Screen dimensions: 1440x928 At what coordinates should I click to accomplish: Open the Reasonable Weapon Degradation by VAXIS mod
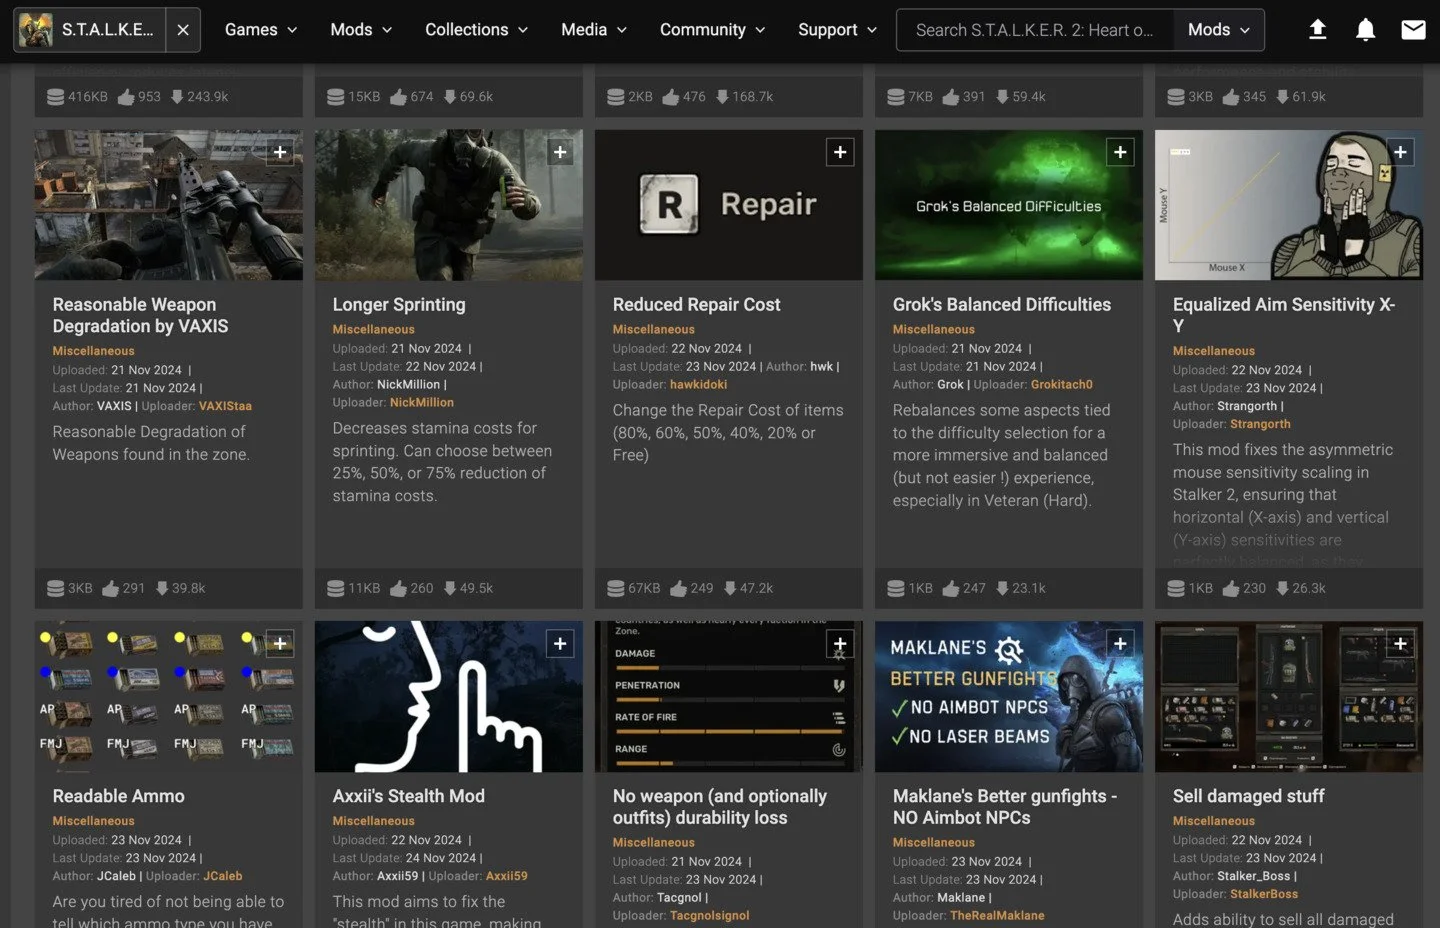[140, 315]
